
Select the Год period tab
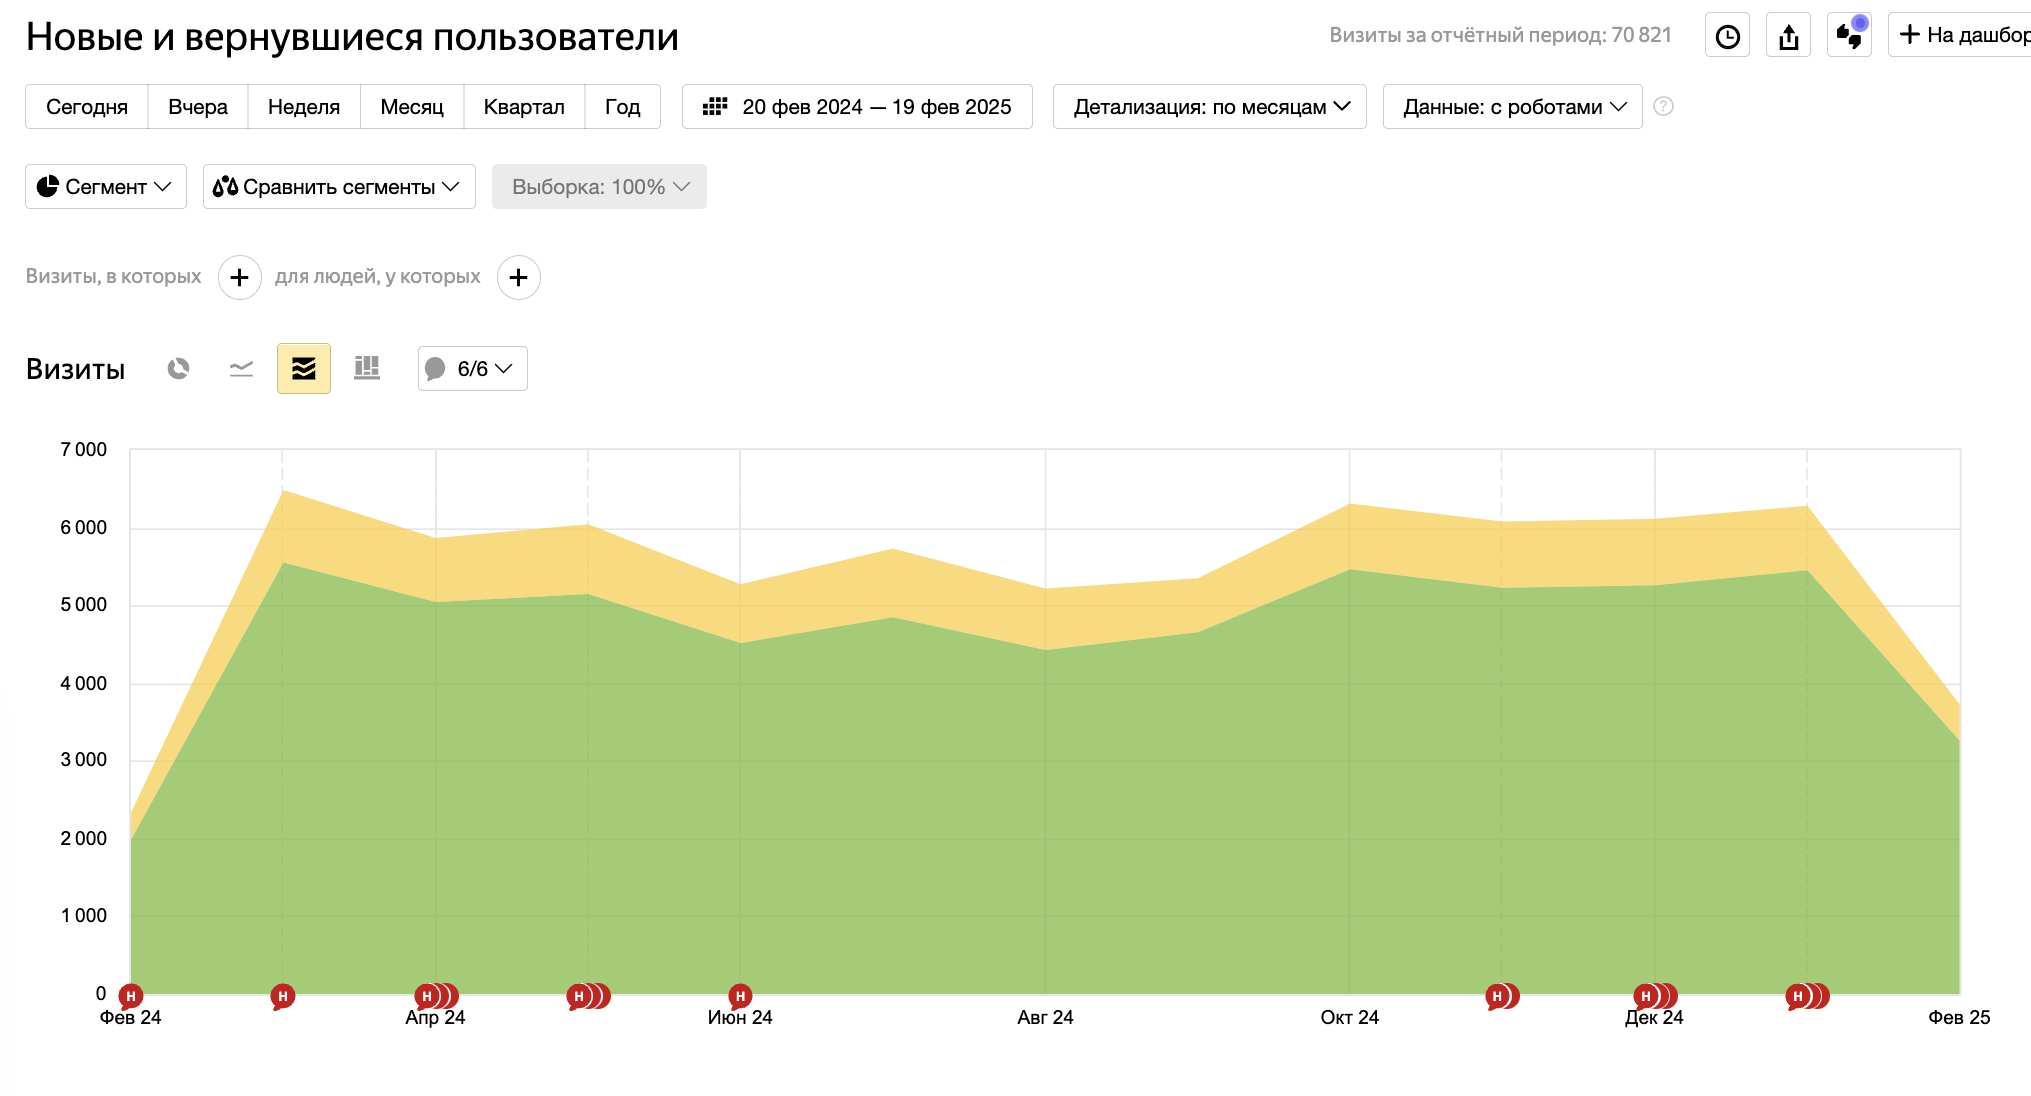click(x=622, y=107)
